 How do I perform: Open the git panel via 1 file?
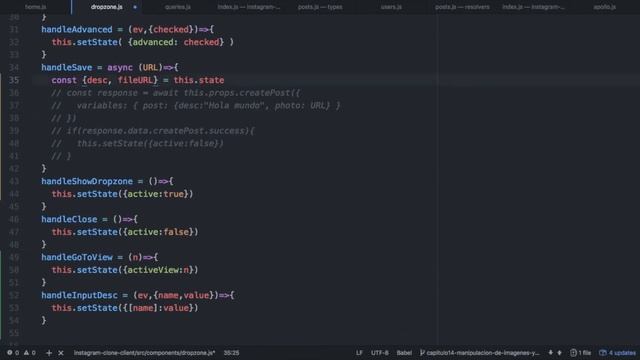(x=580, y=353)
